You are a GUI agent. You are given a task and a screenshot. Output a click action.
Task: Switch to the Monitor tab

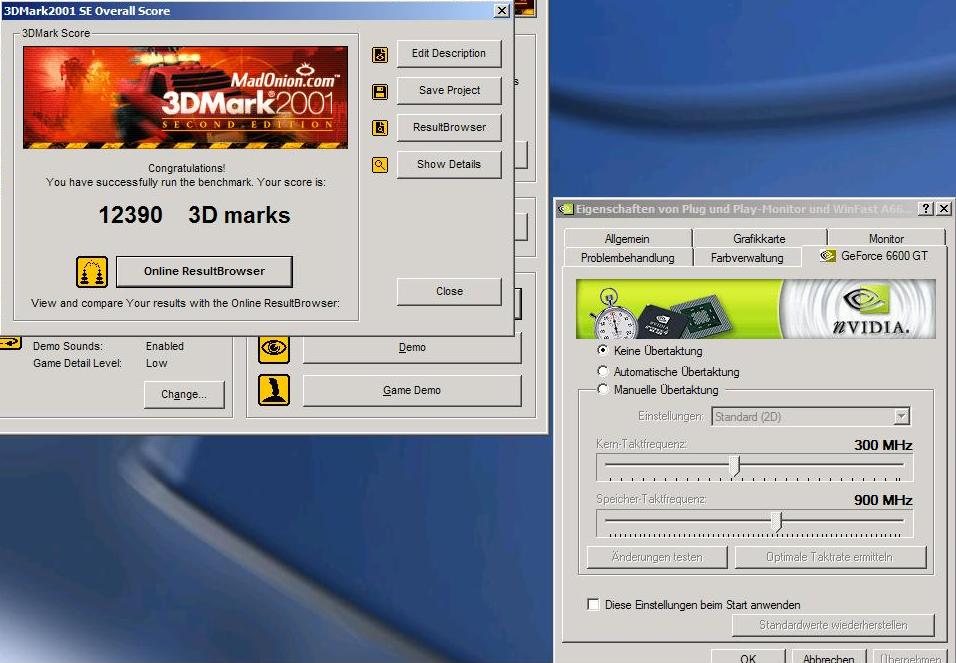[886, 238]
